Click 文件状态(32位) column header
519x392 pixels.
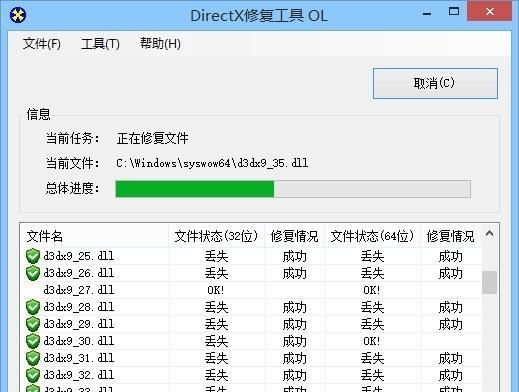[x=217, y=236]
